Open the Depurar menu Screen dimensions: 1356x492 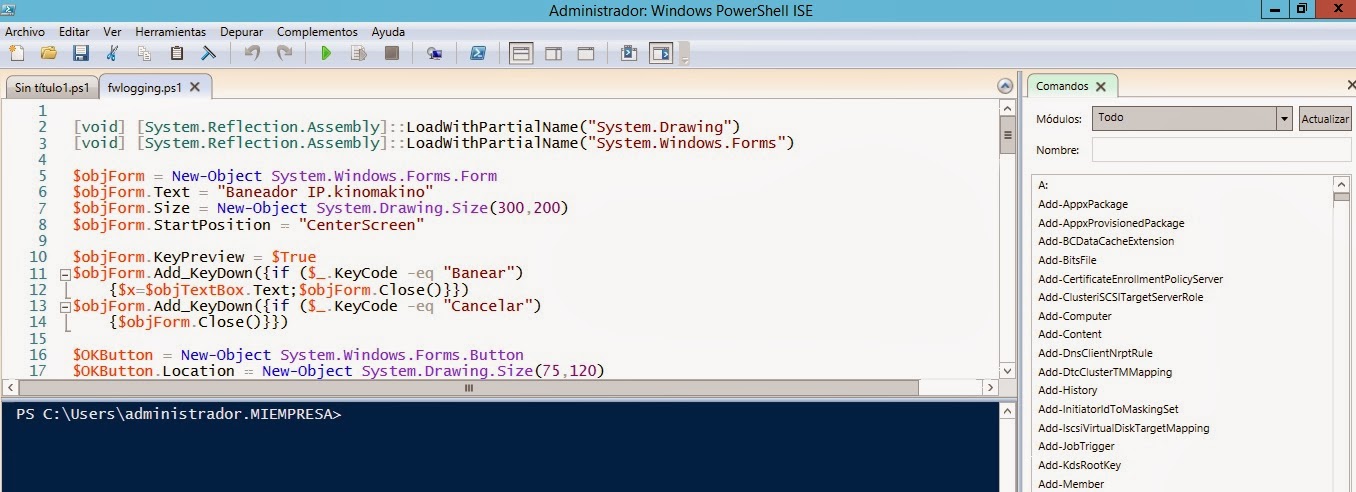click(241, 32)
